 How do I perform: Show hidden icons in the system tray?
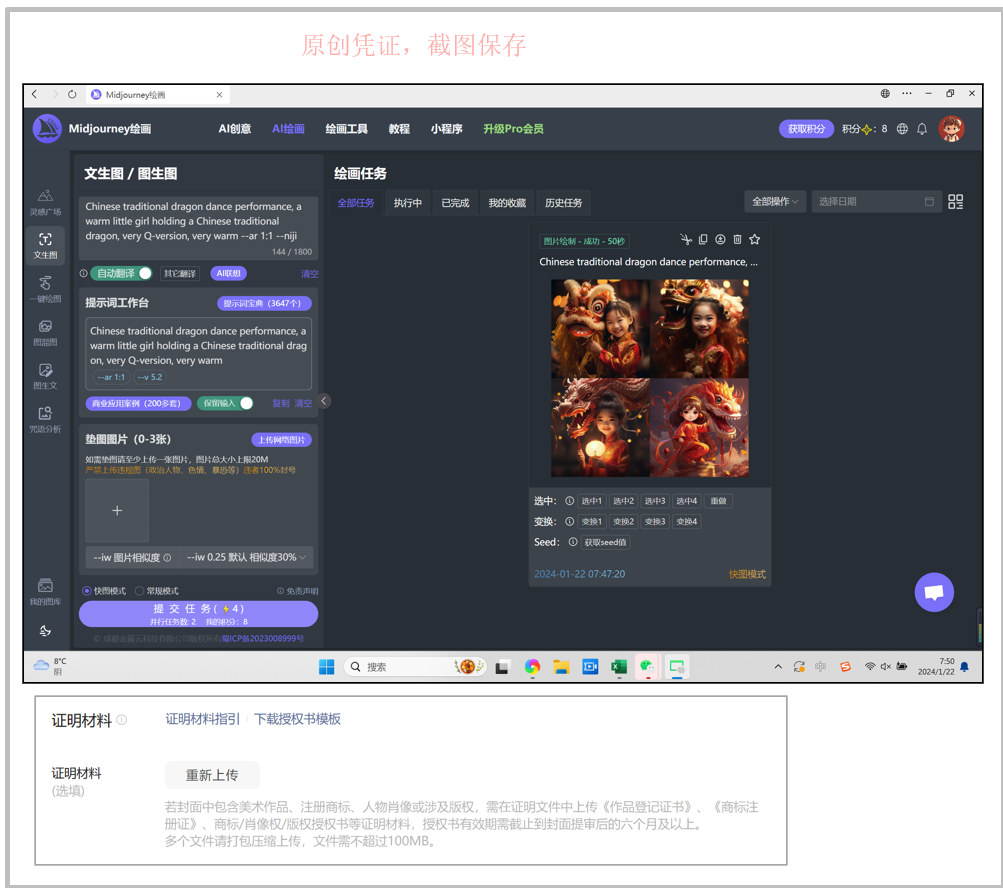778,667
